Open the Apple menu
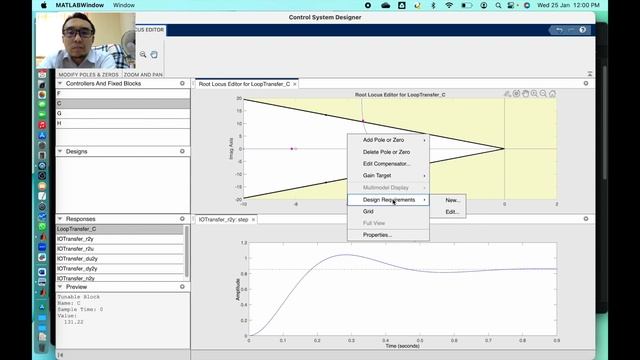 tap(44, 5)
